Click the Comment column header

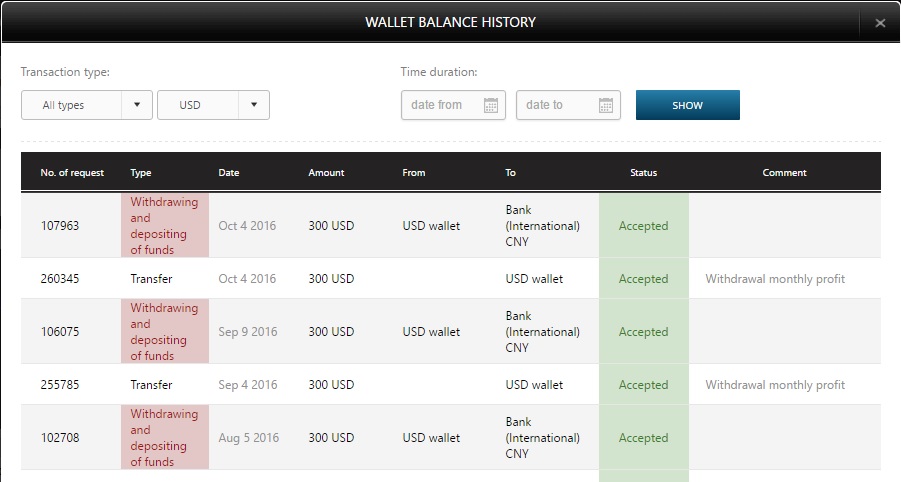[x=784, y=173]
